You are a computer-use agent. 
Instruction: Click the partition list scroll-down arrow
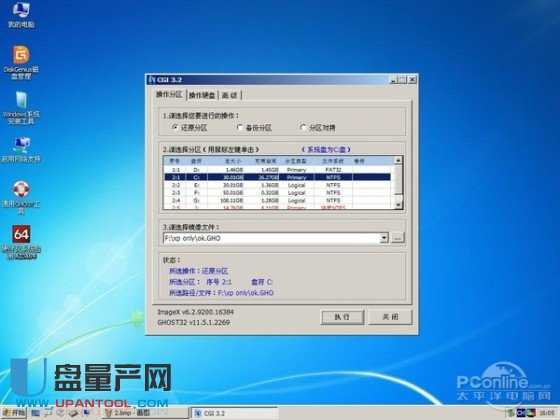coord(398,205)
